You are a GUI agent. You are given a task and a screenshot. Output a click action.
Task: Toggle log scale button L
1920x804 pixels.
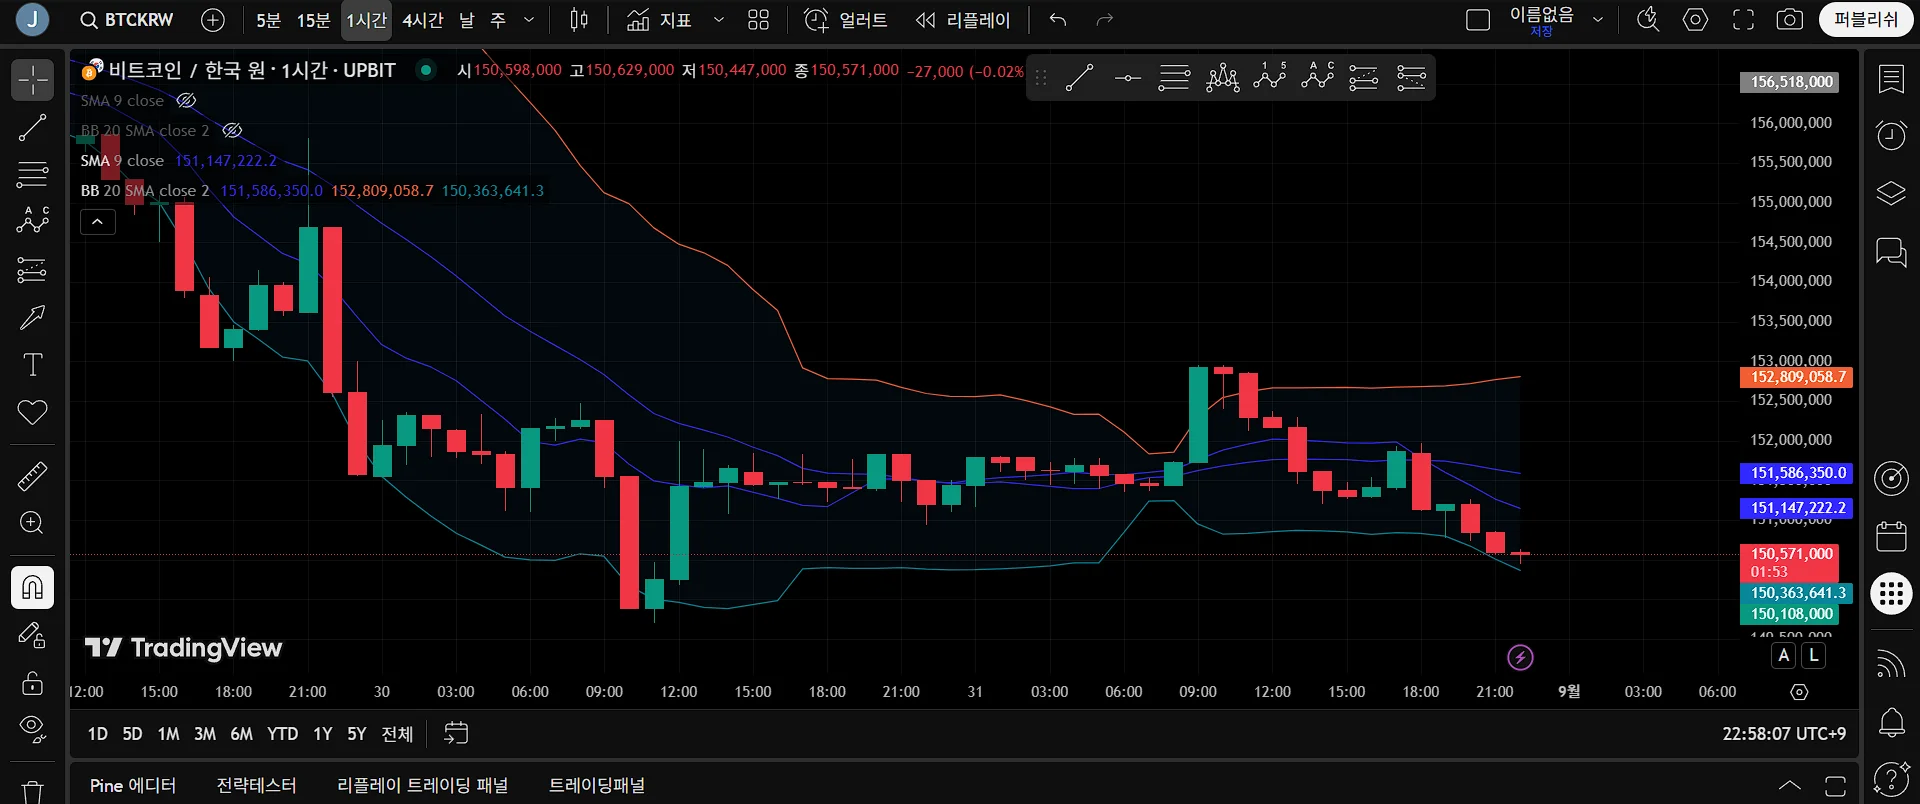click(x=1813, y=656)
